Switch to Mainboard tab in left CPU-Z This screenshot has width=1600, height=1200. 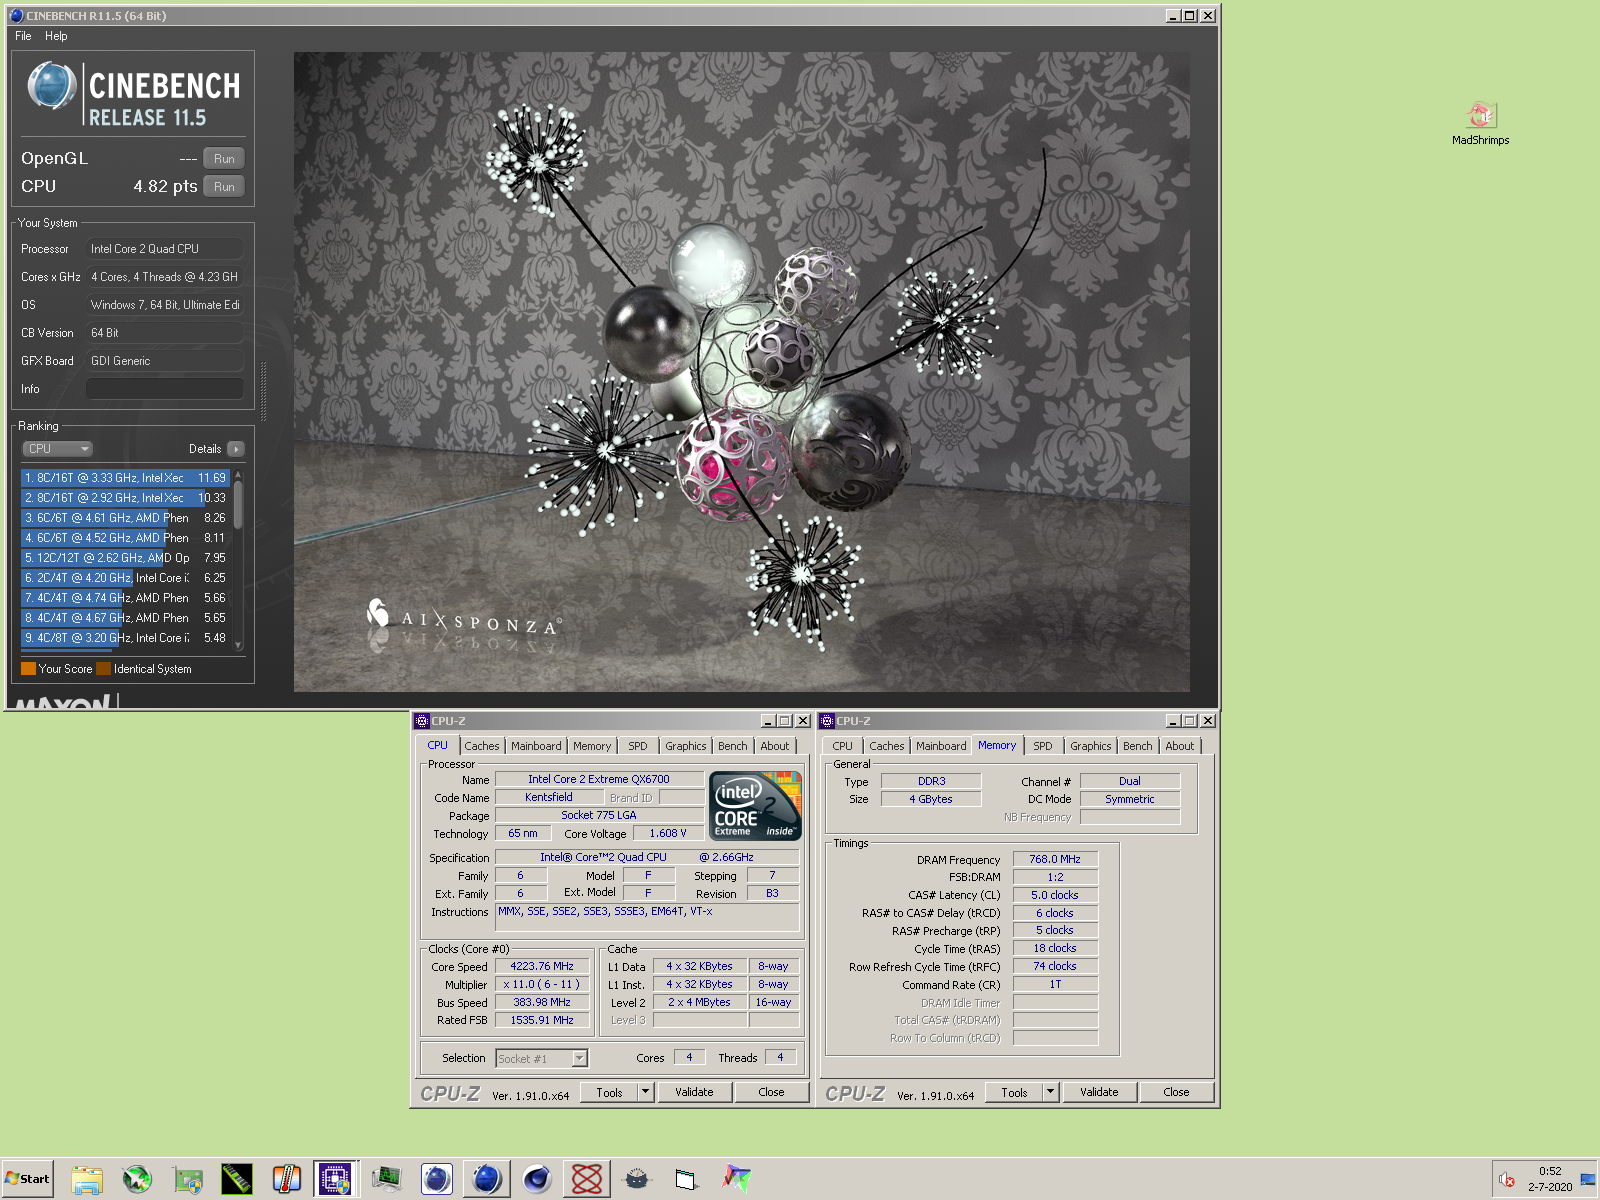click(536, 746)
